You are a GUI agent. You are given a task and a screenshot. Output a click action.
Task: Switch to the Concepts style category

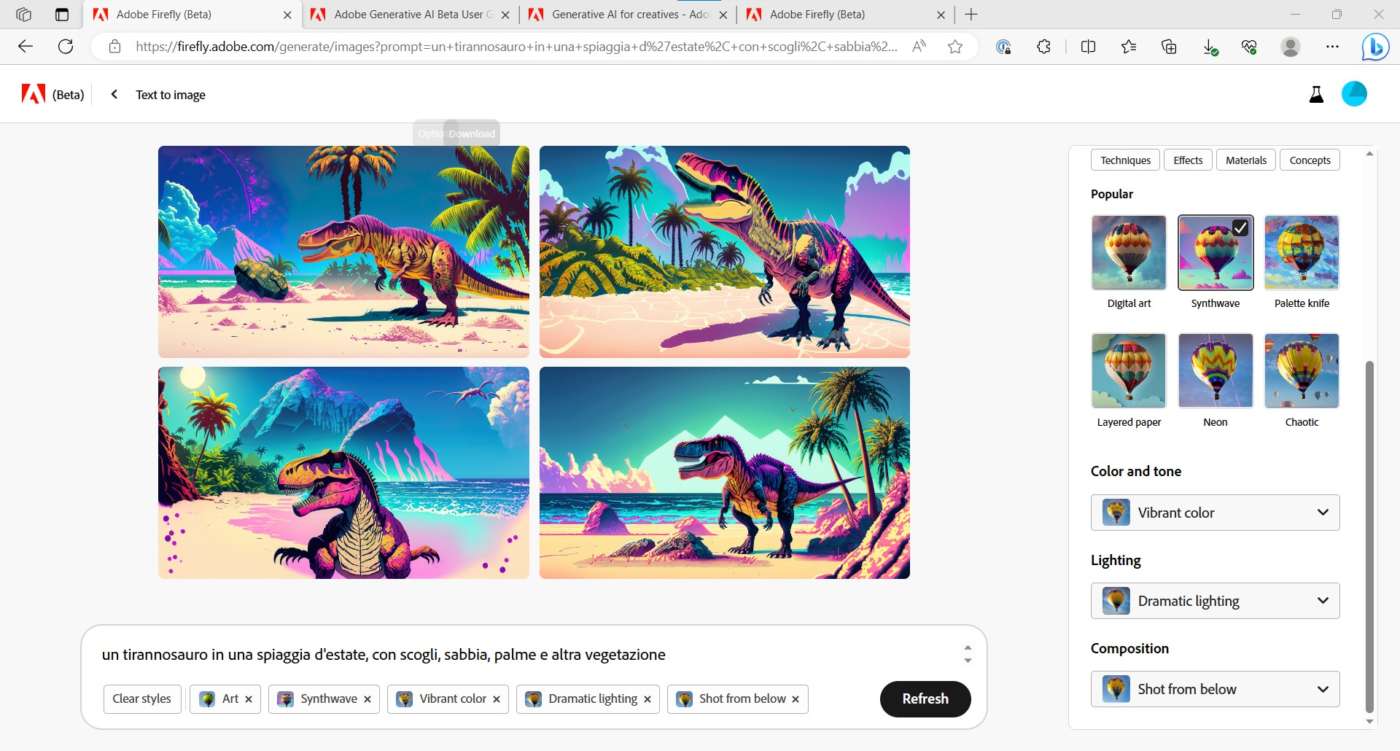coord(1310,160)
